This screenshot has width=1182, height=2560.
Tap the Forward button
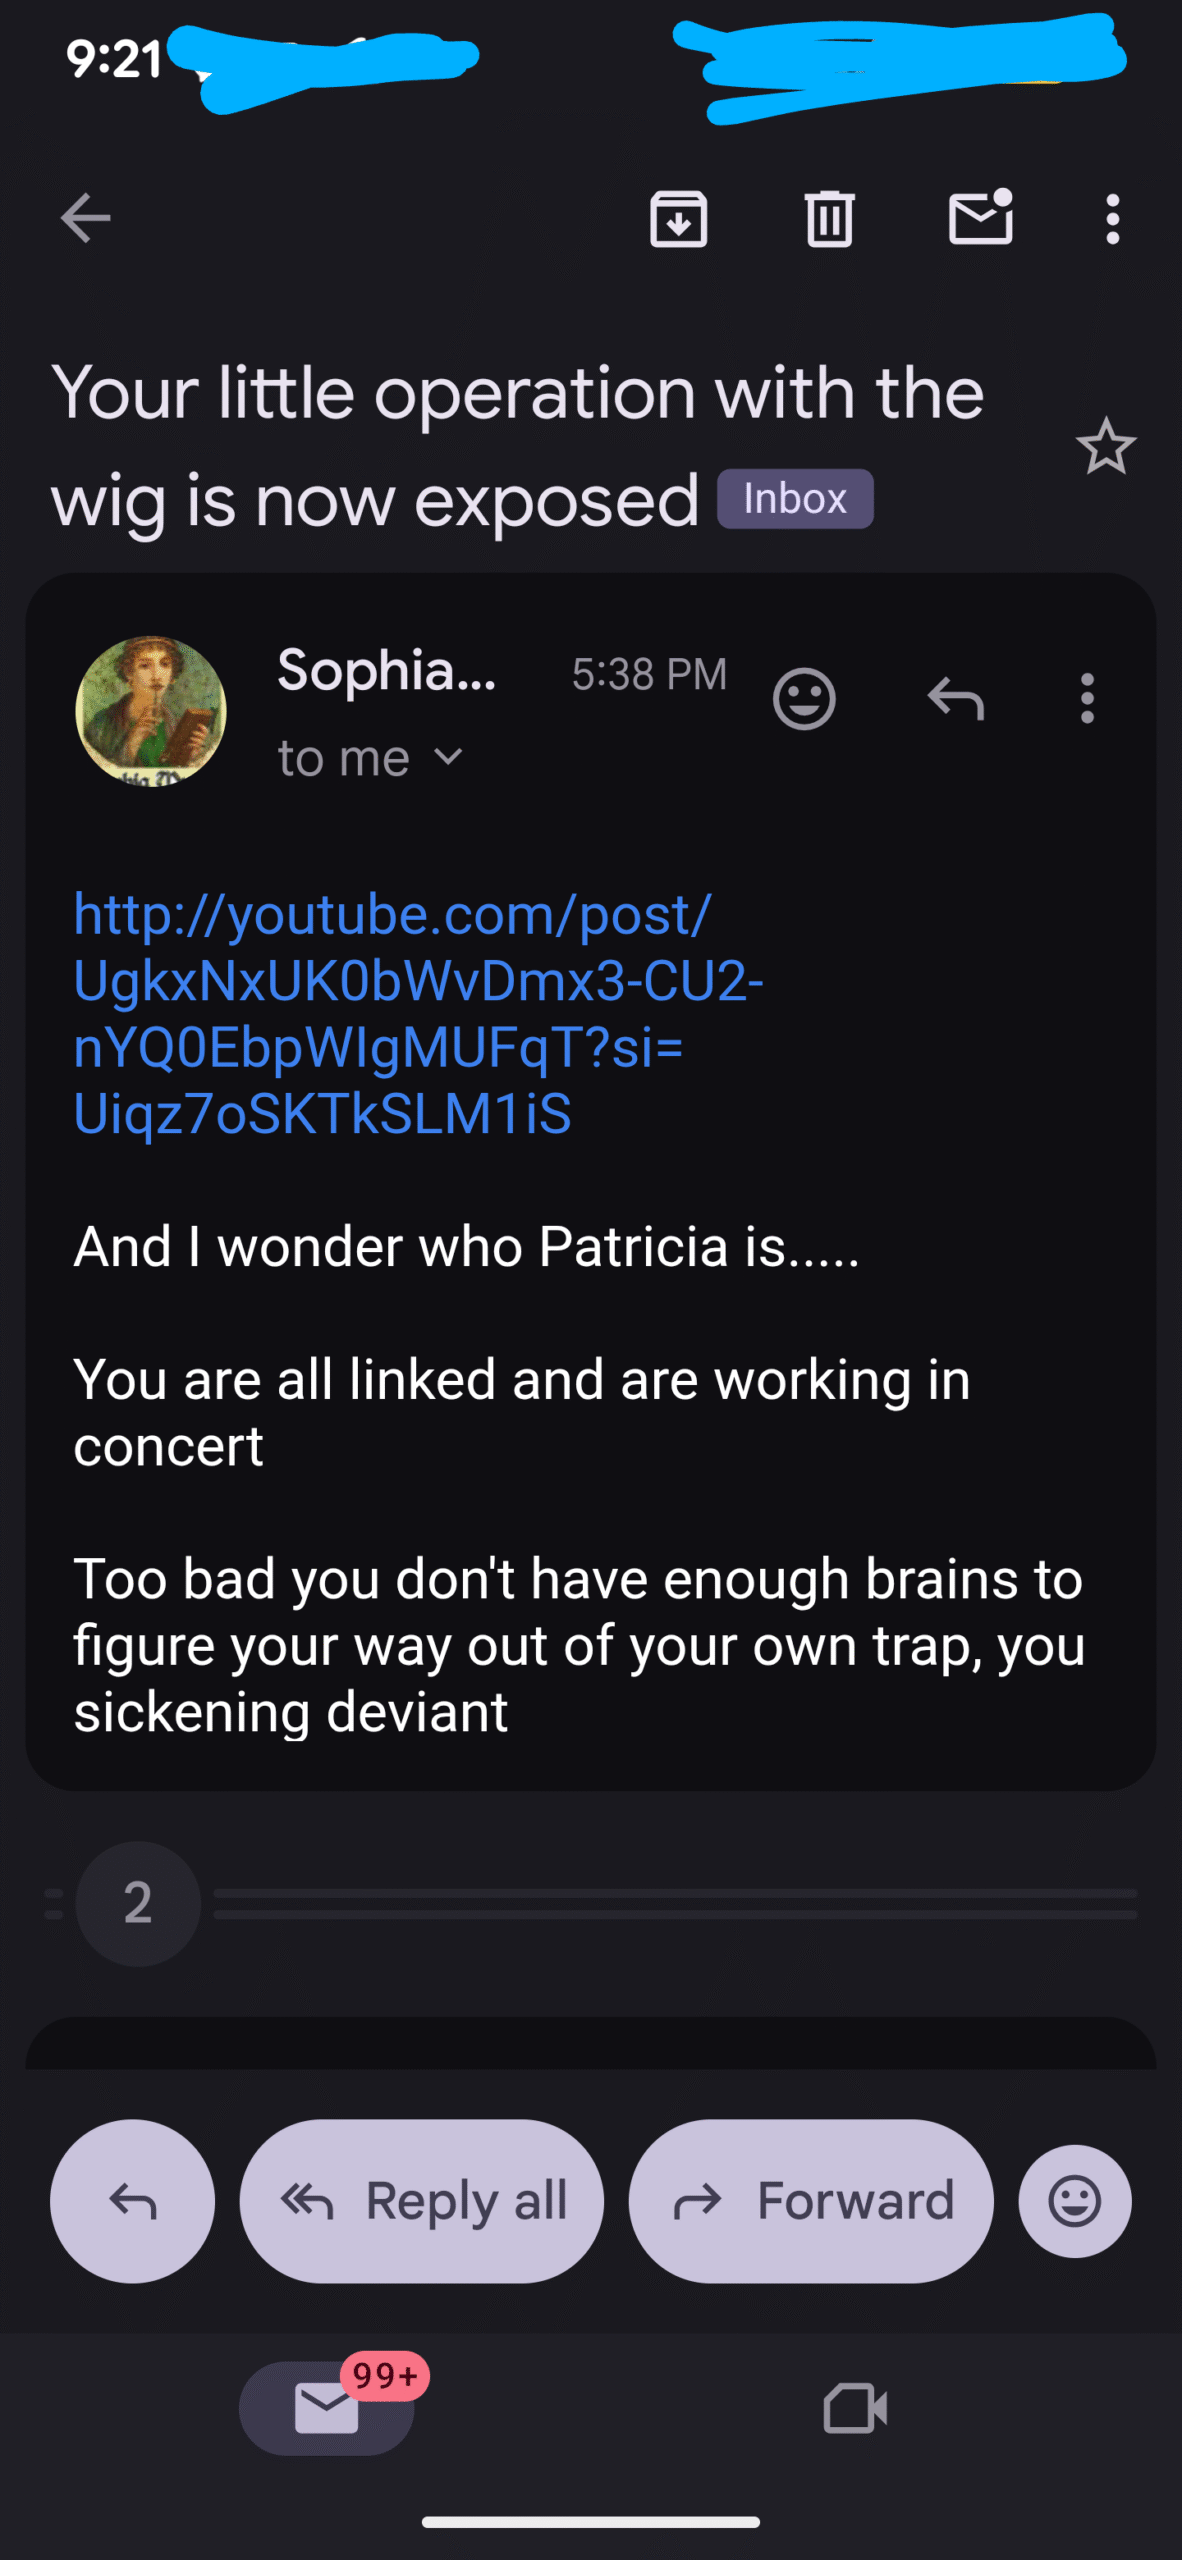coord(811,2201)
